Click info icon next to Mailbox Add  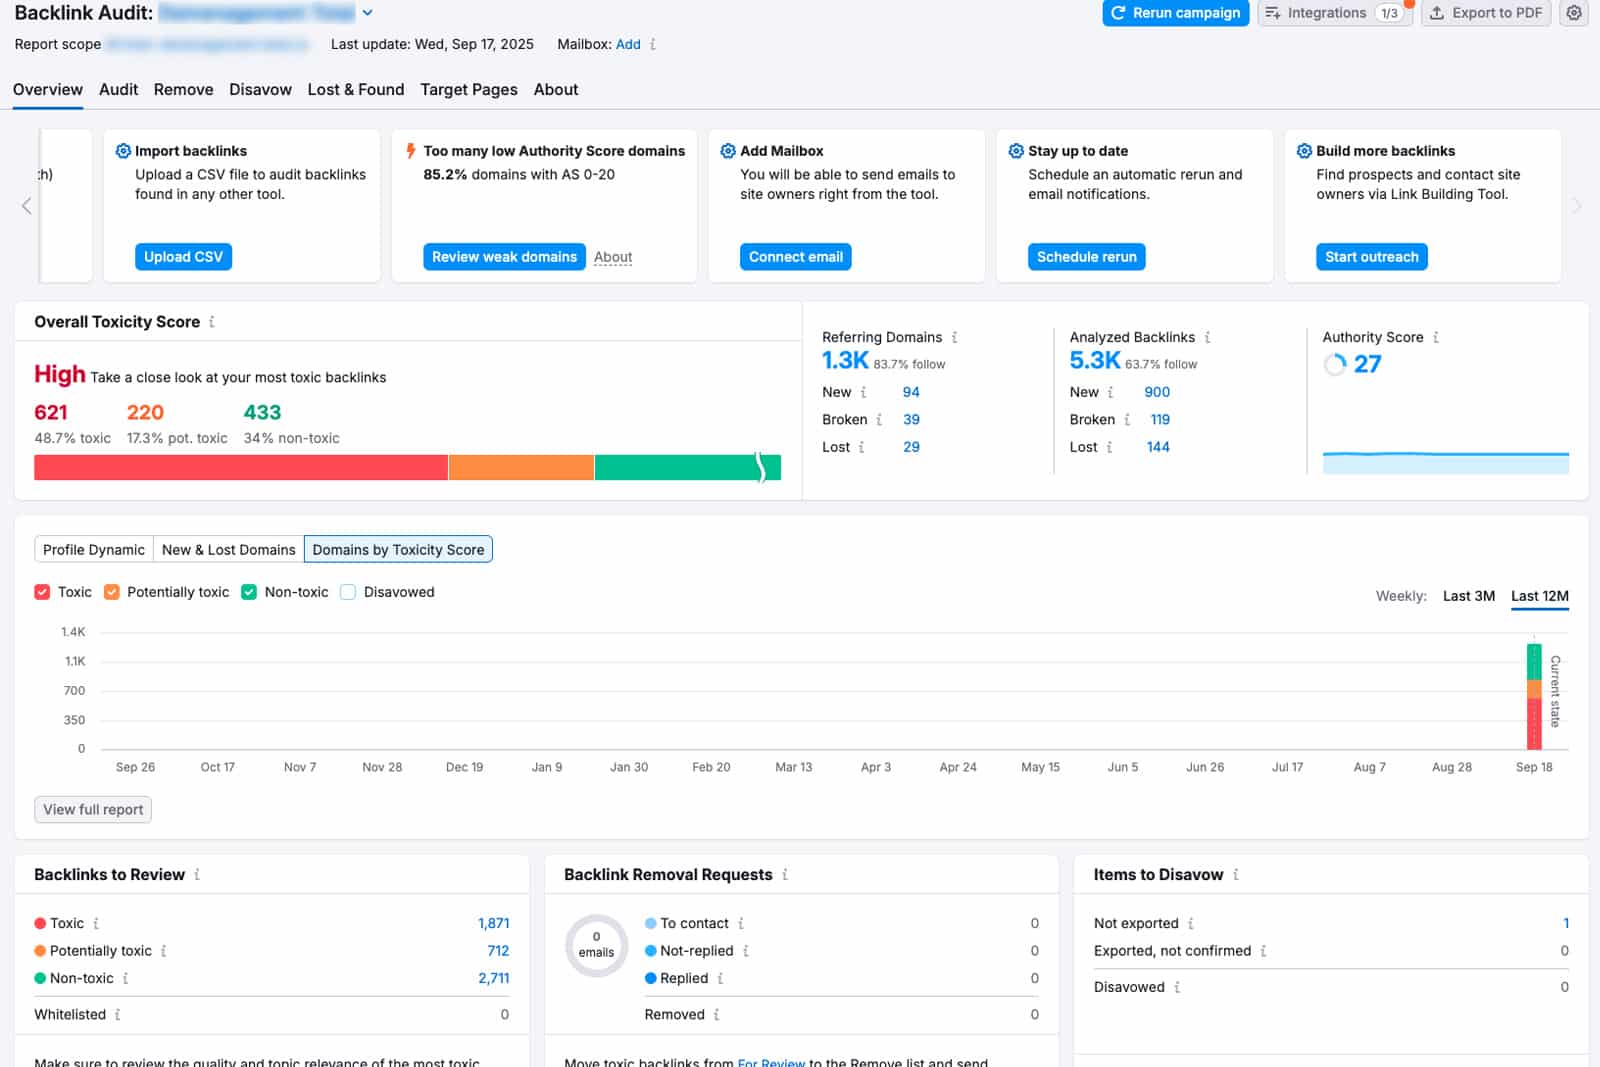pos(653,45)
